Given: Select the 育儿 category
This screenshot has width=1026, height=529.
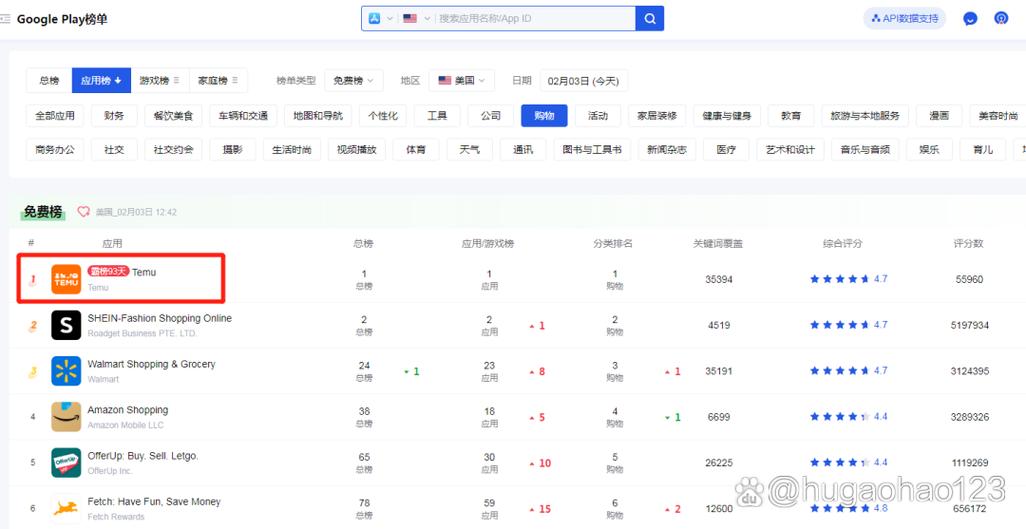Looking at the screenshot, I should [x=983, y=150].
